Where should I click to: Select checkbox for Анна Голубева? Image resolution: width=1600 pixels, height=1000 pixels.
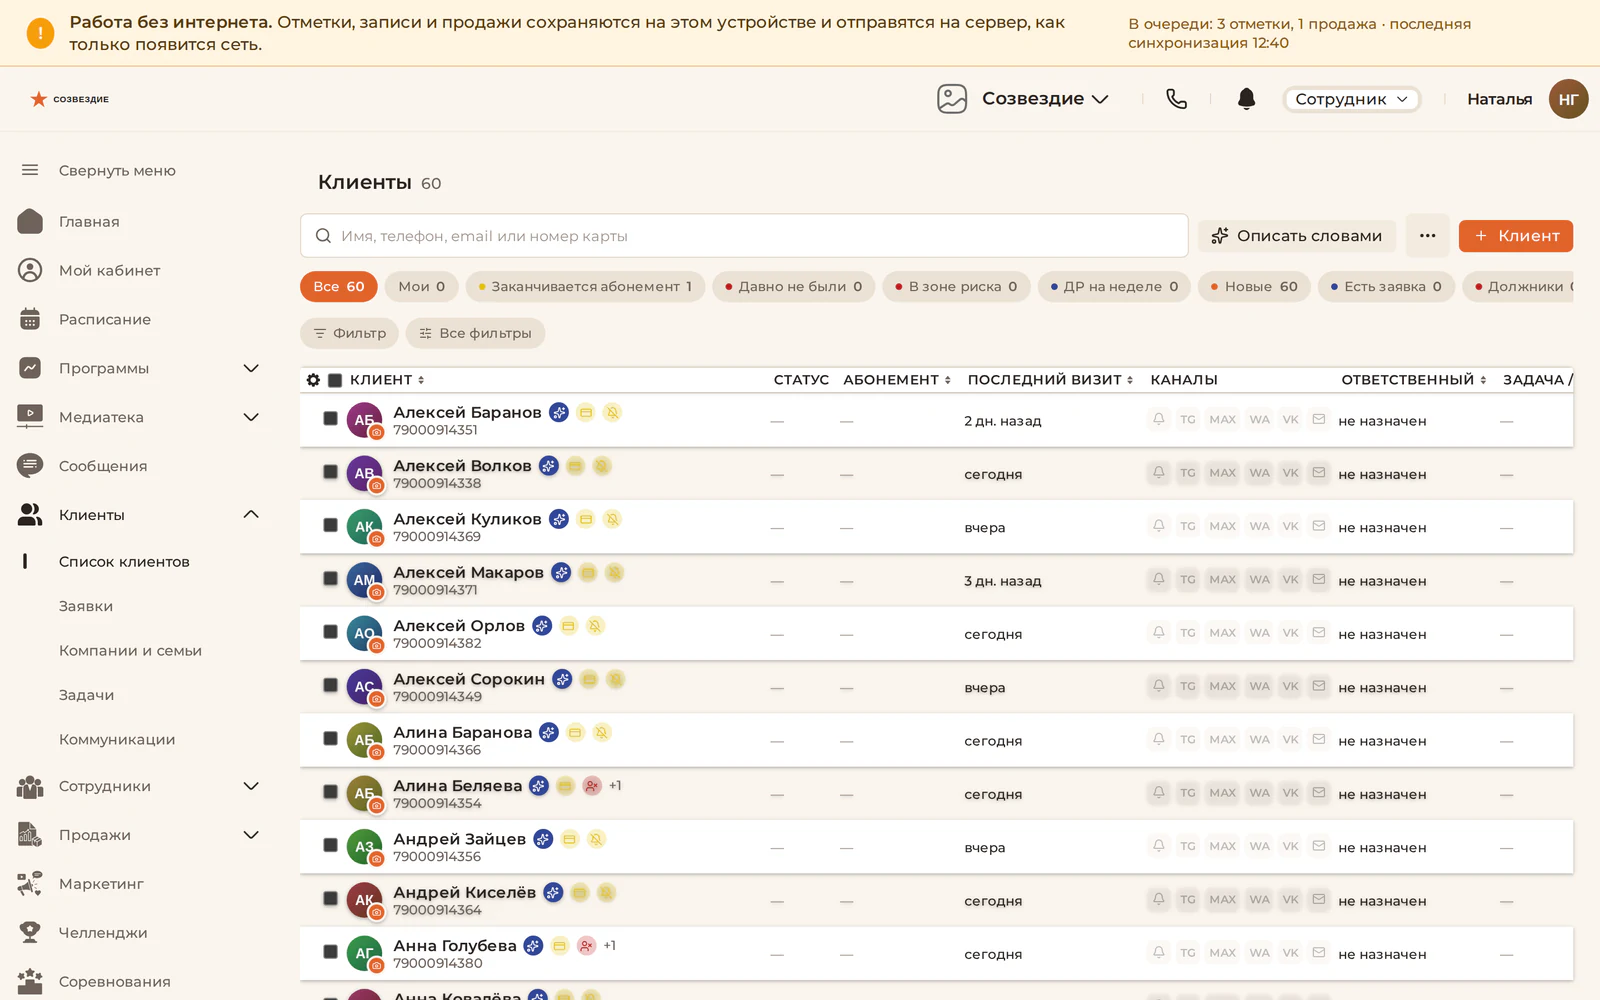330,952
